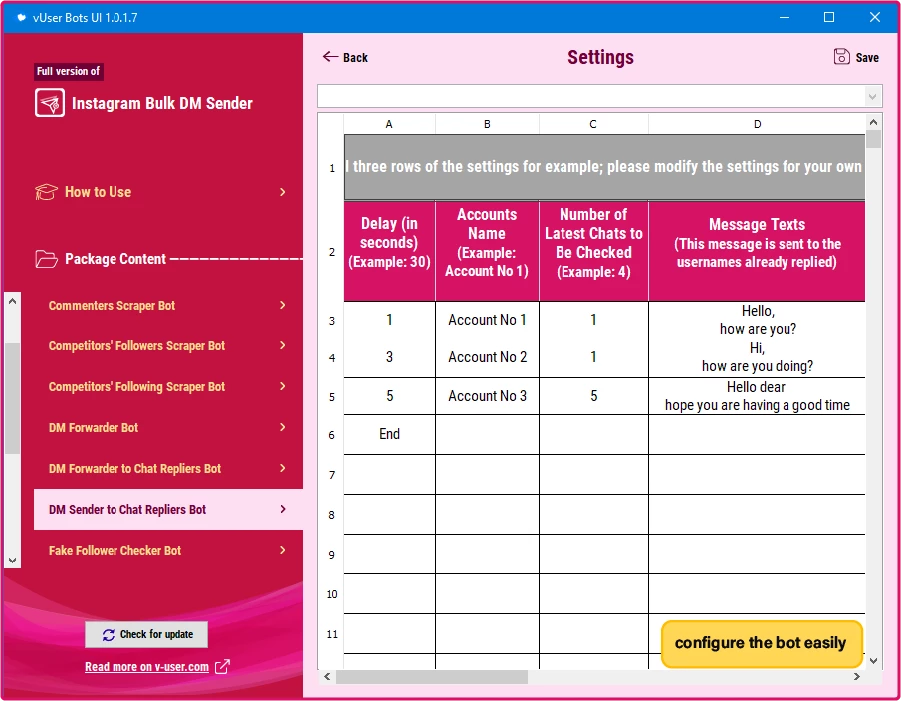Select column D header
This screenshot has height=701, width=901.
tap(757, 124)
